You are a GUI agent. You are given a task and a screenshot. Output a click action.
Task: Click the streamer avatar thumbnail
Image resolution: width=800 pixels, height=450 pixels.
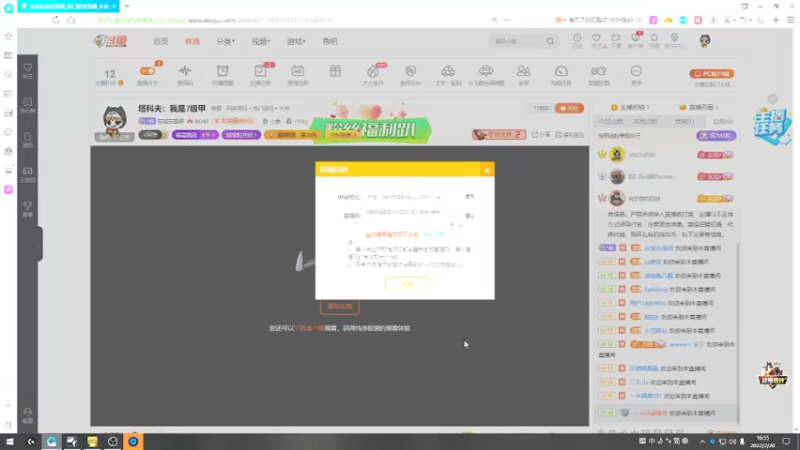(x=114, y=121)
